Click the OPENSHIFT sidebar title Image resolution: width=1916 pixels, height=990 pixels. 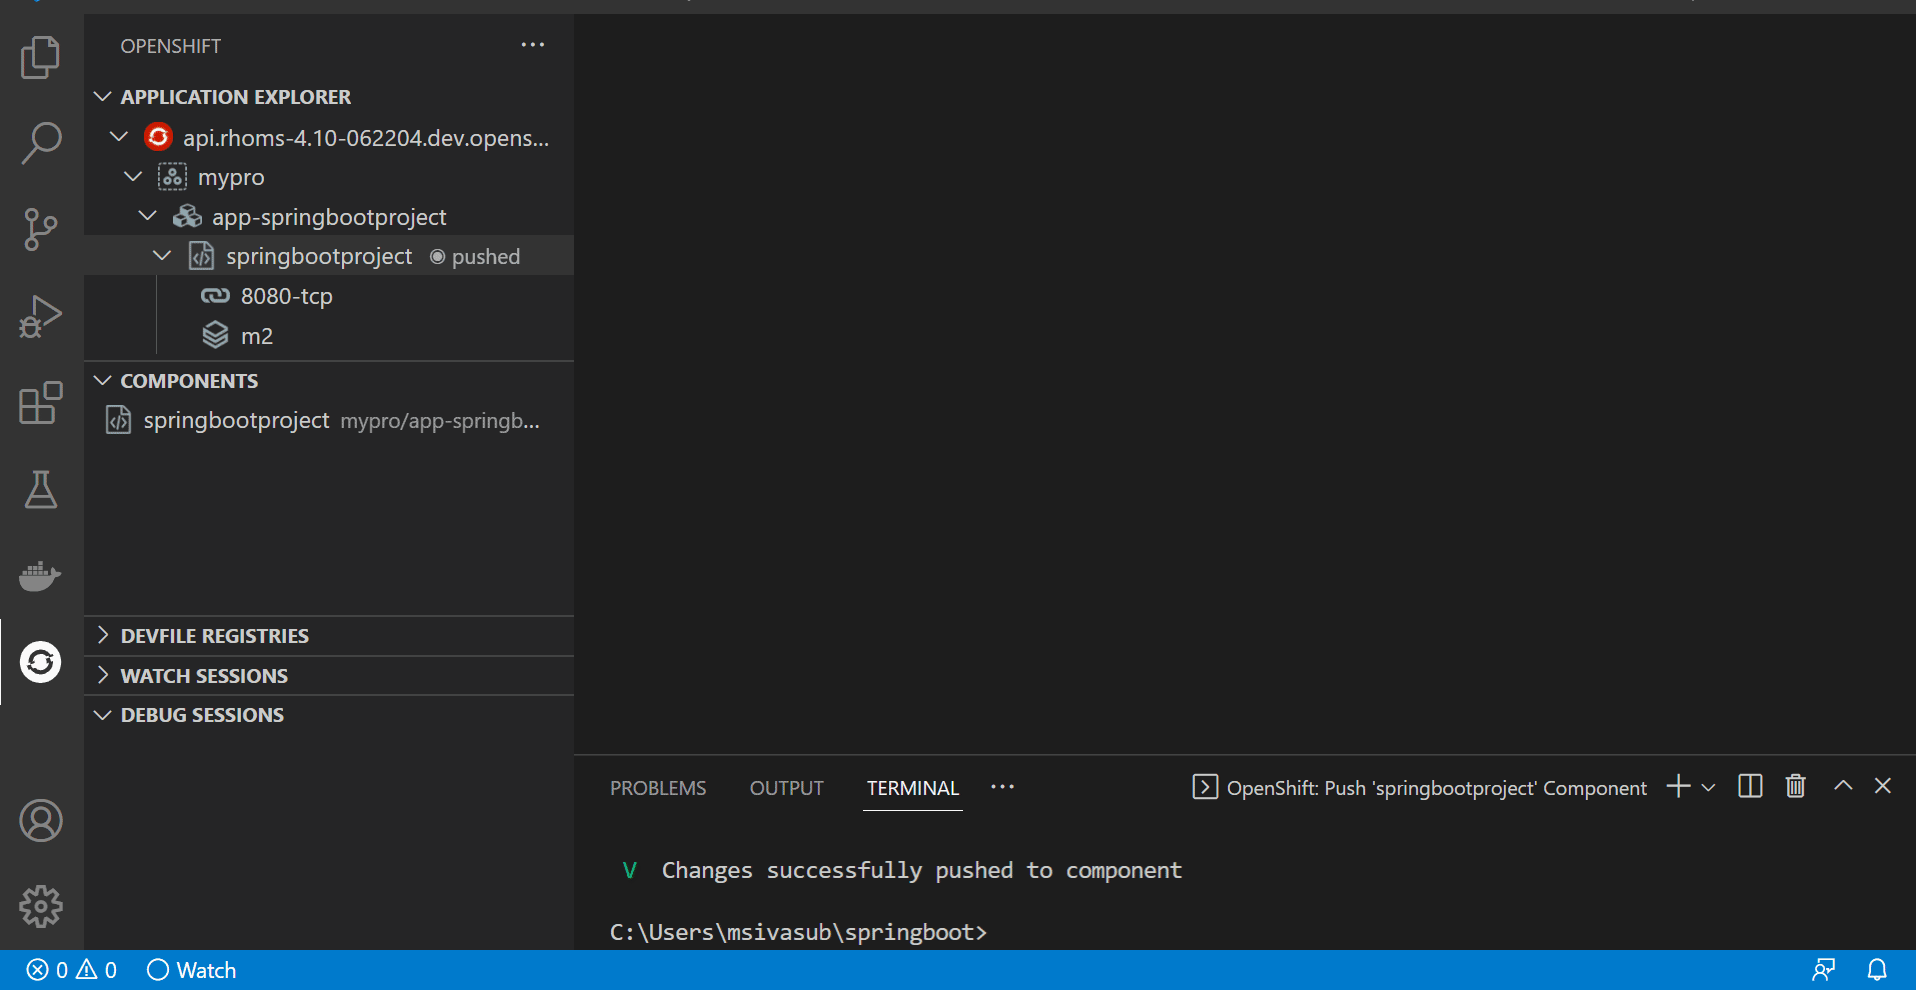pyautogui.click(x=171, y=46)
